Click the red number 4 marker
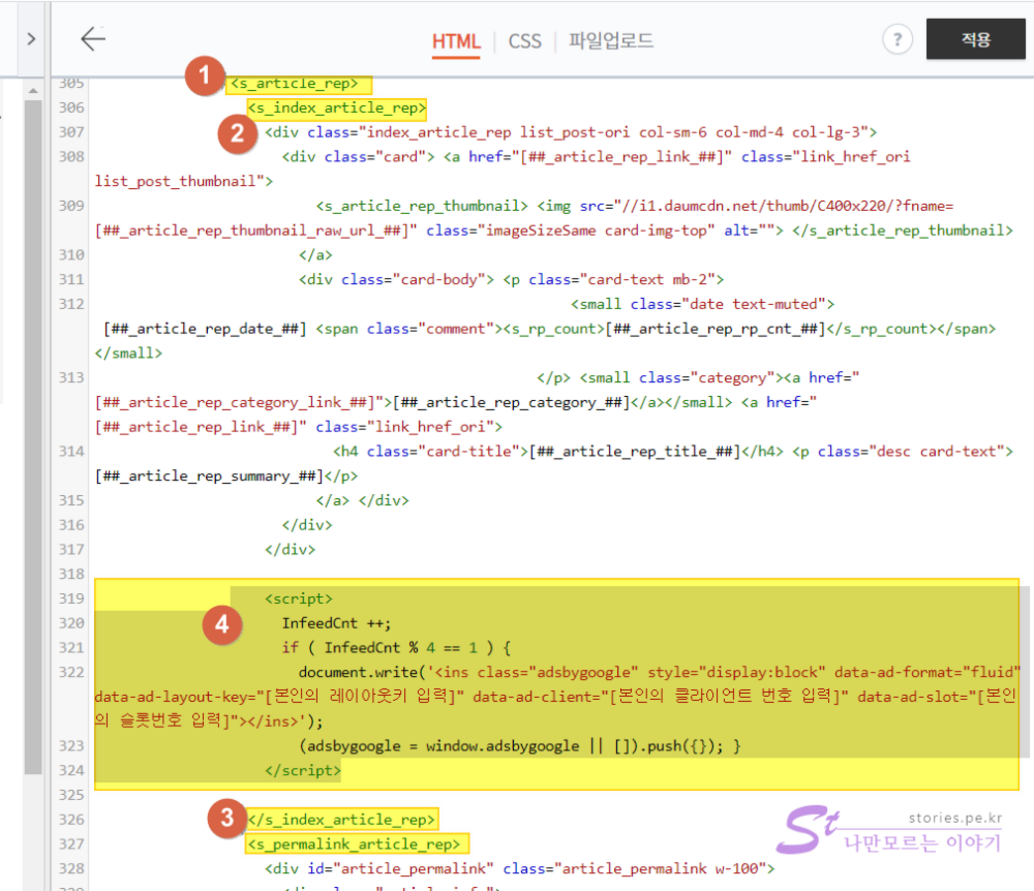This screenshot has height=891, width=1034. (x=222, y=626)
